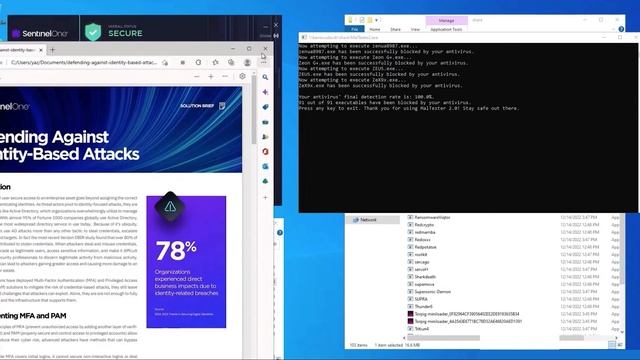Click the SentinelOne logo in agent window
640x360 pixels.
coord(40,33)
